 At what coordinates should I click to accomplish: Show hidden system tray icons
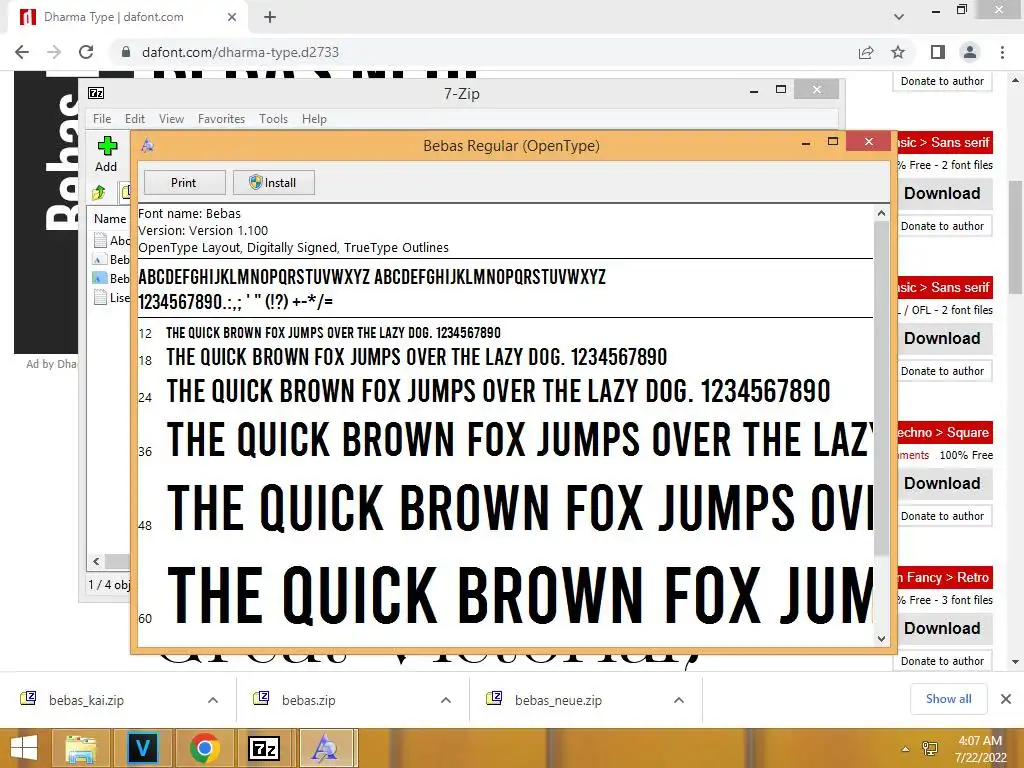[905, 749]
